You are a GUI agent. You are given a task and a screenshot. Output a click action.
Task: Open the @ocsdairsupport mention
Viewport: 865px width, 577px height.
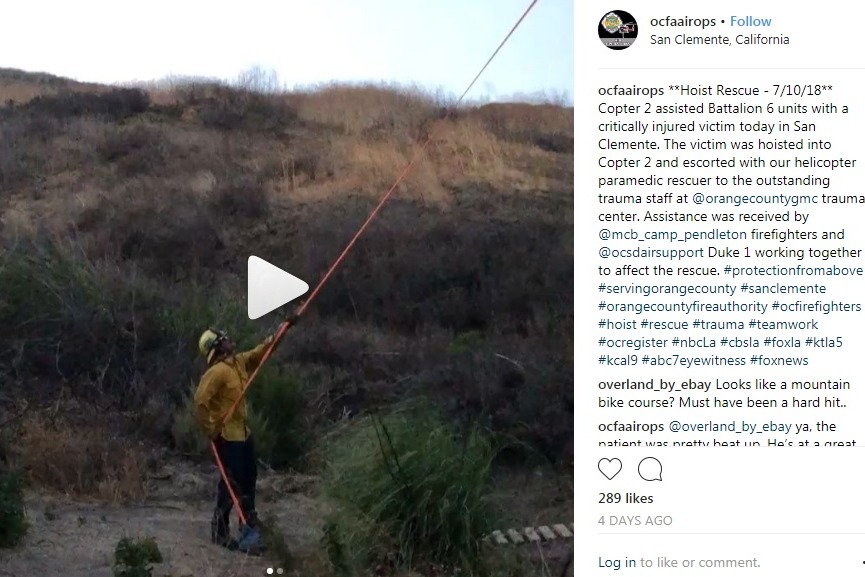[650, 253]
